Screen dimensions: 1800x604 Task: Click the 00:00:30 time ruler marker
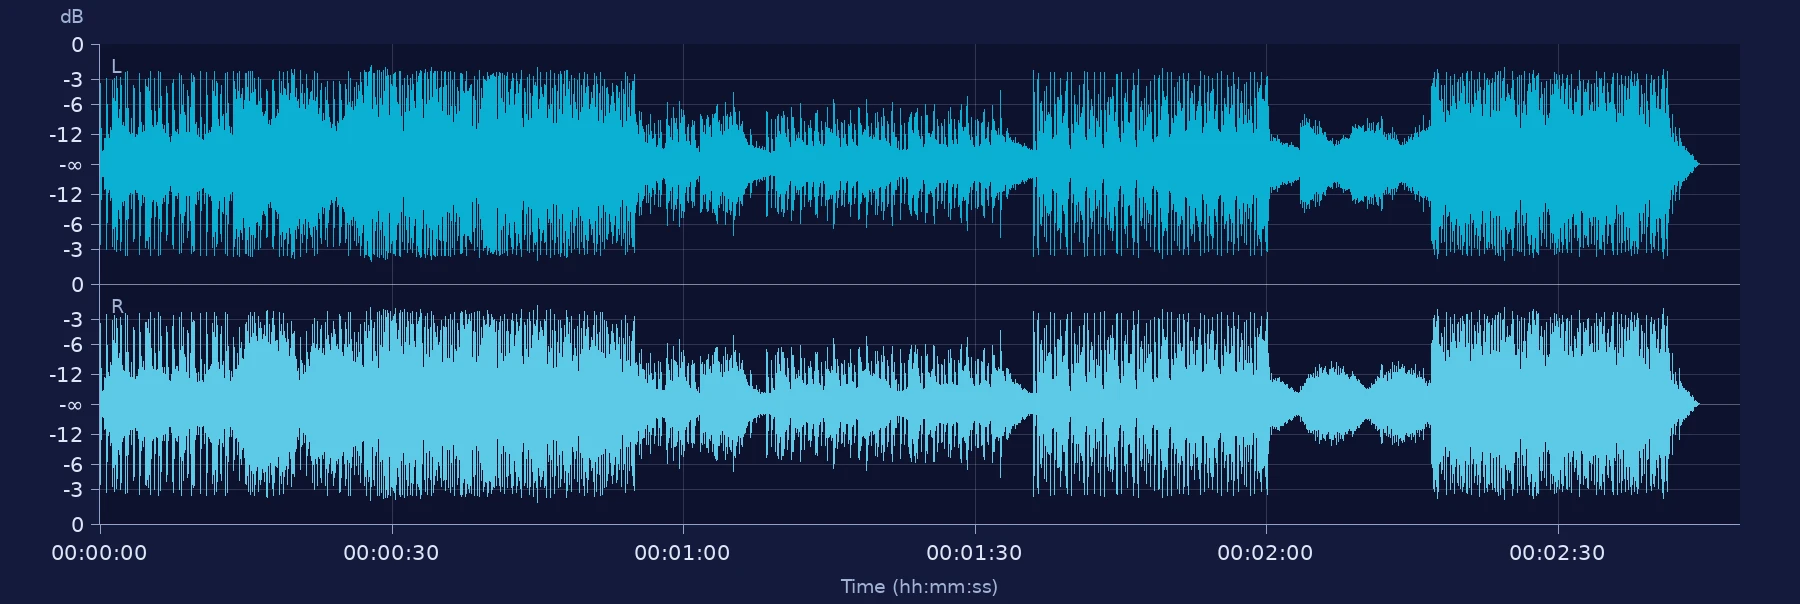391,553
